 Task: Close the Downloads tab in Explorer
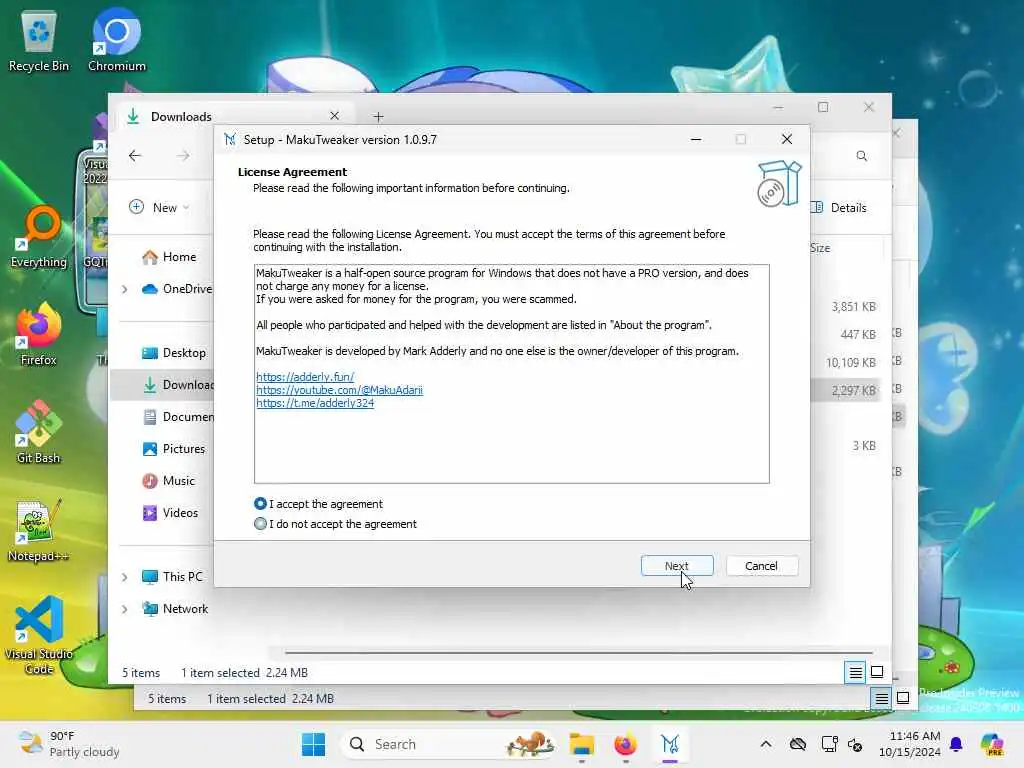point(334,116)
